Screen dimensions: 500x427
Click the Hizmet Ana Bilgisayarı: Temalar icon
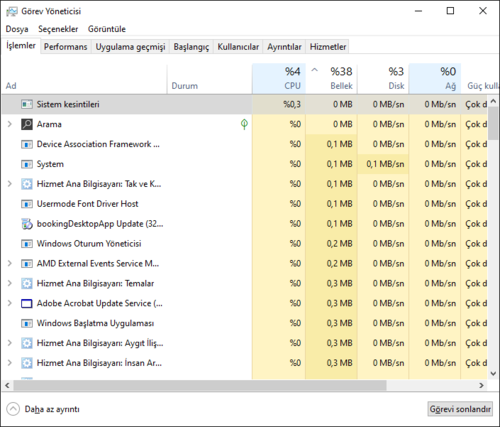[x=27, y=283]
